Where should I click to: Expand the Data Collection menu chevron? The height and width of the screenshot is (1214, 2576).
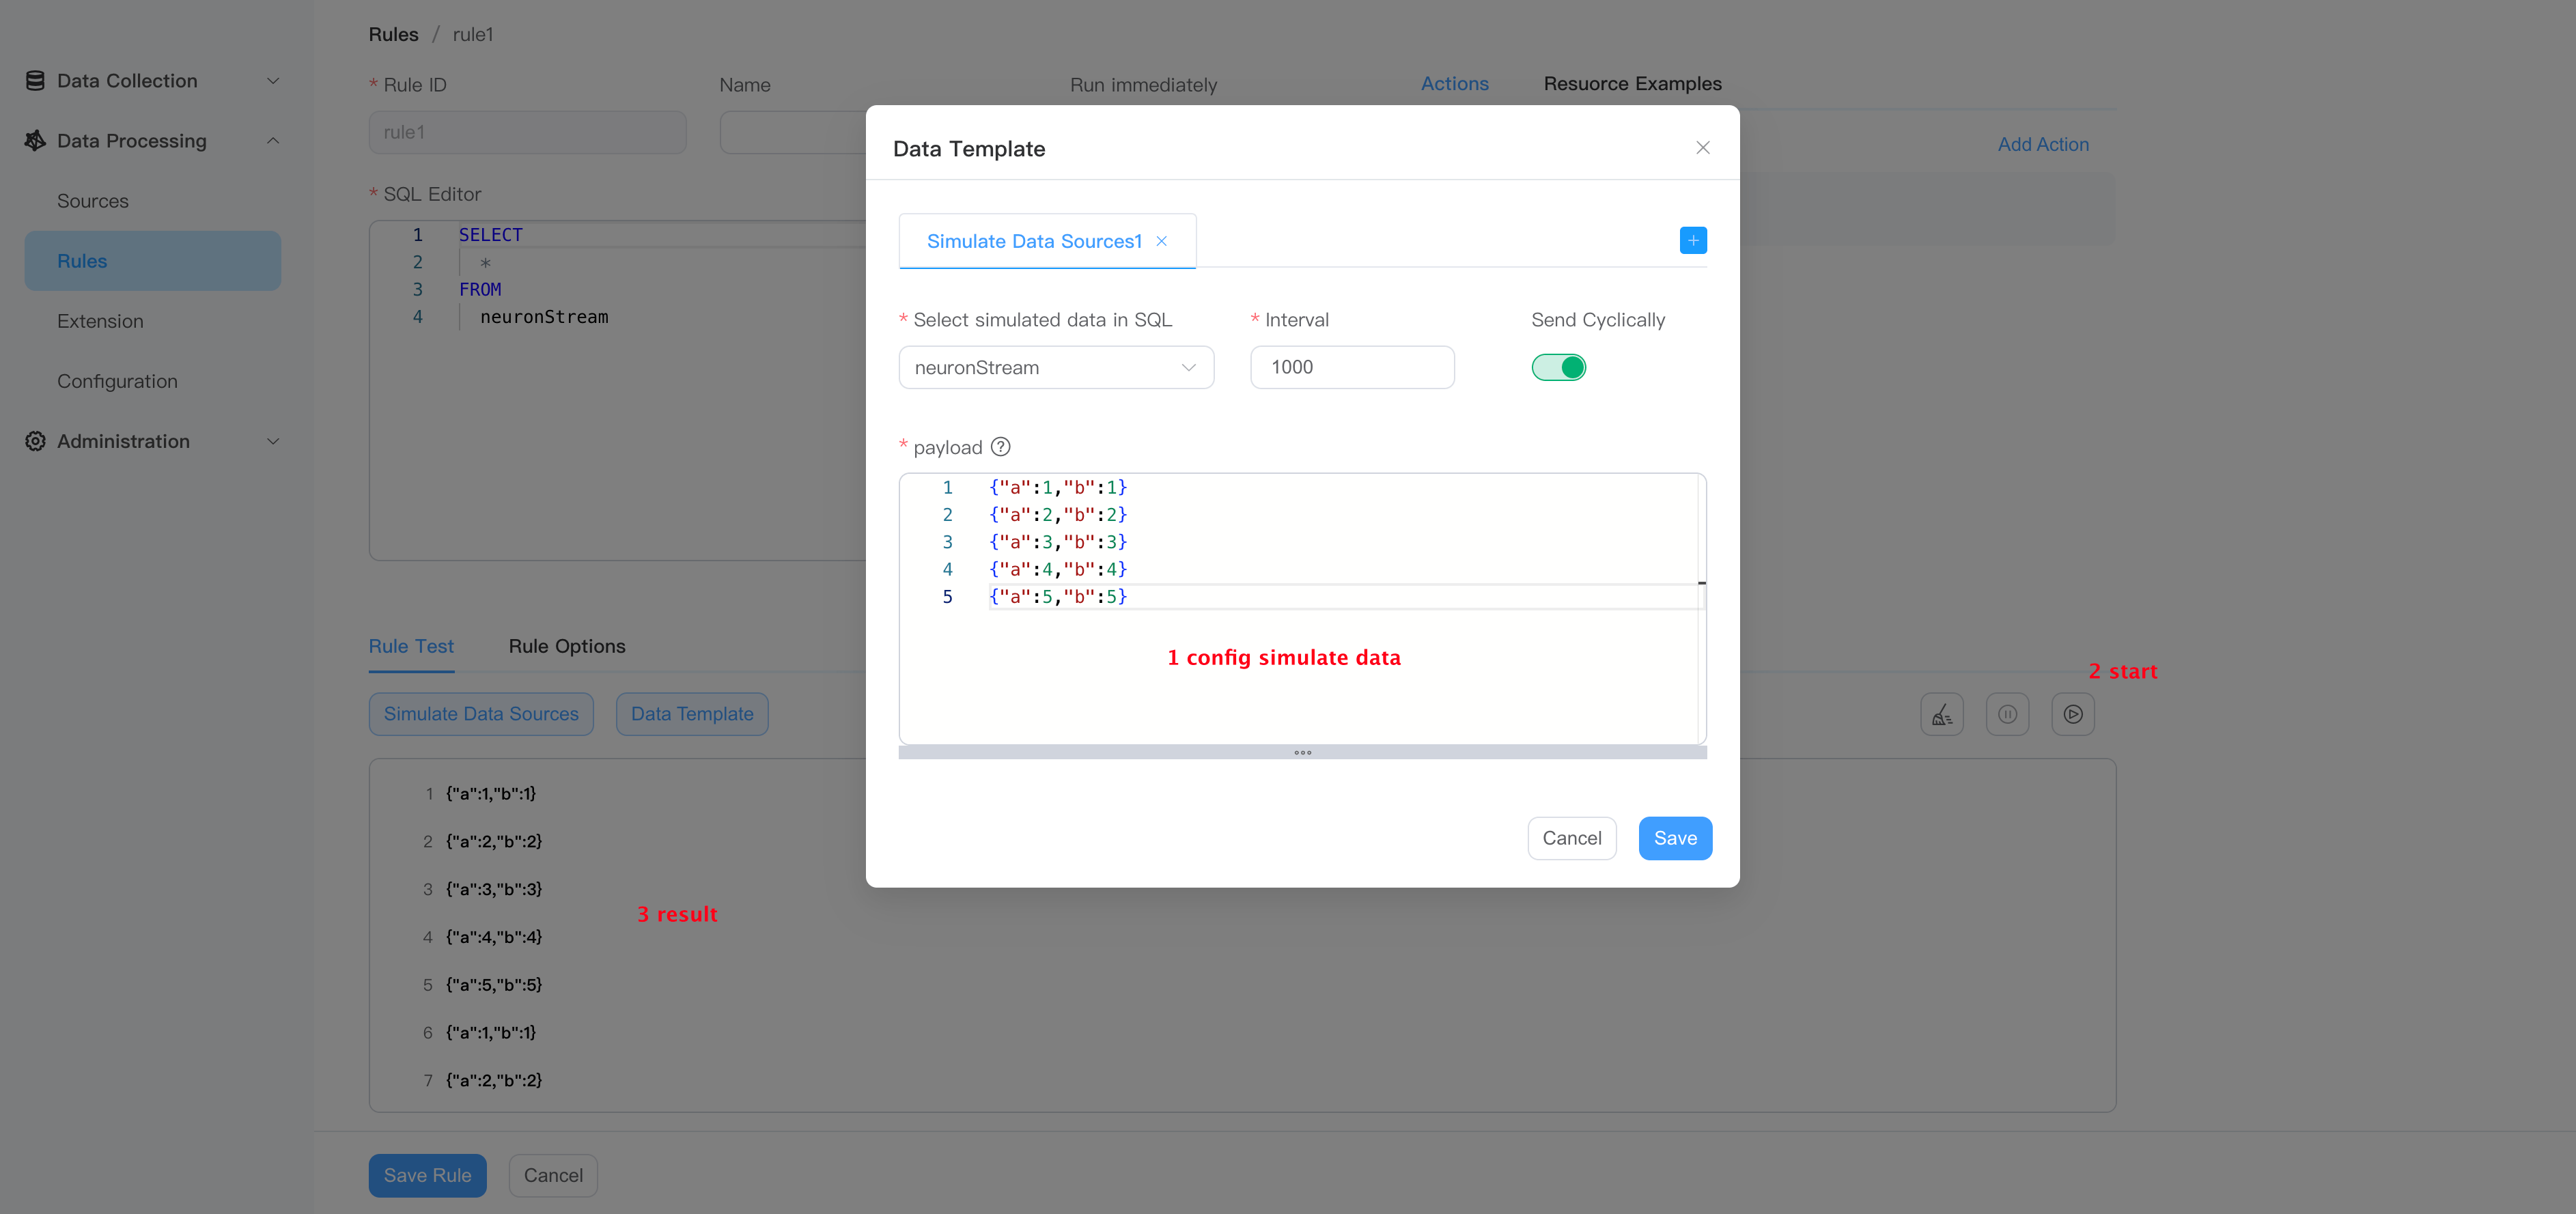point(272,81)
